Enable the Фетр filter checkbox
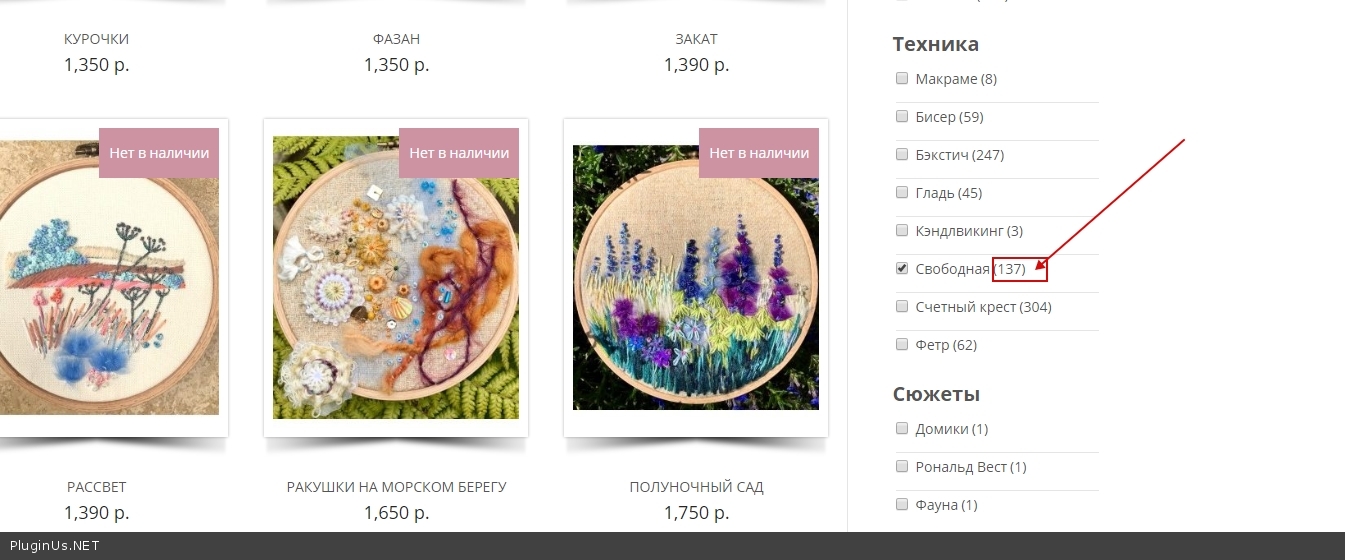 click(x=902, y=344)
